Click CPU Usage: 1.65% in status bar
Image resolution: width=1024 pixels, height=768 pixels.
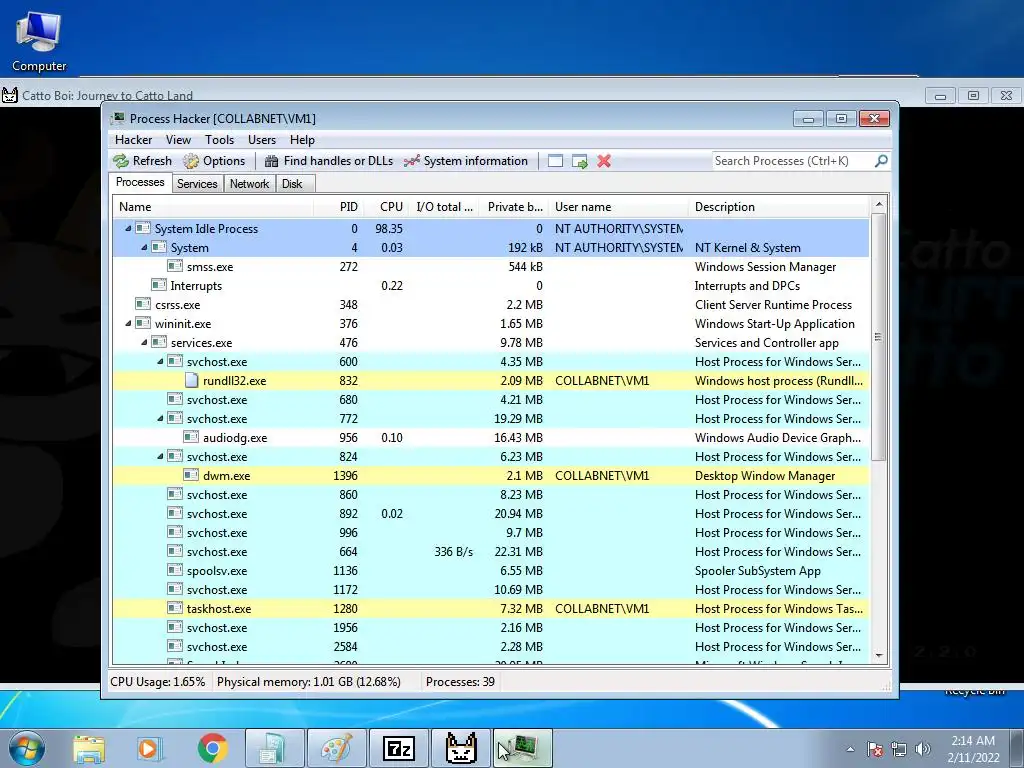(157, 682)
